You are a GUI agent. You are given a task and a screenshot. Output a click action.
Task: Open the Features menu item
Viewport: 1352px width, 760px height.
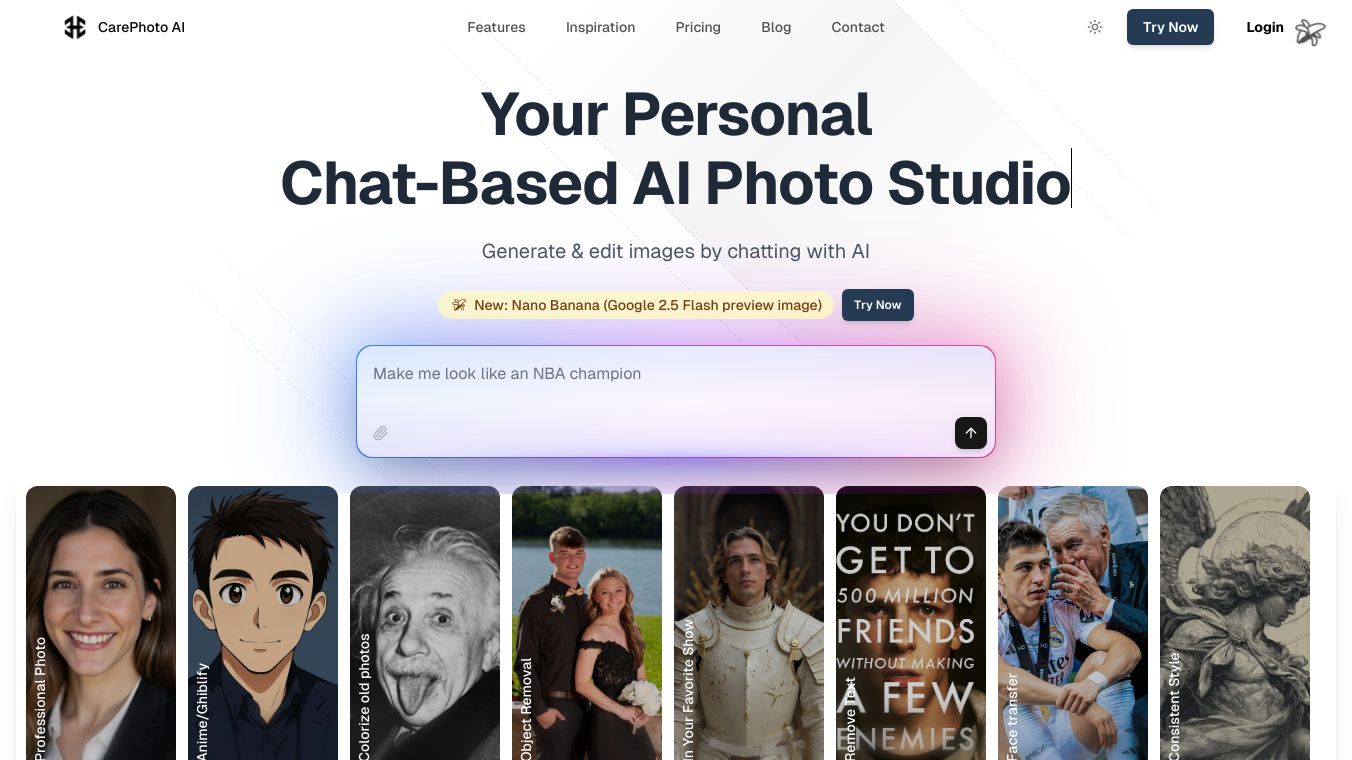coord(496,27)
